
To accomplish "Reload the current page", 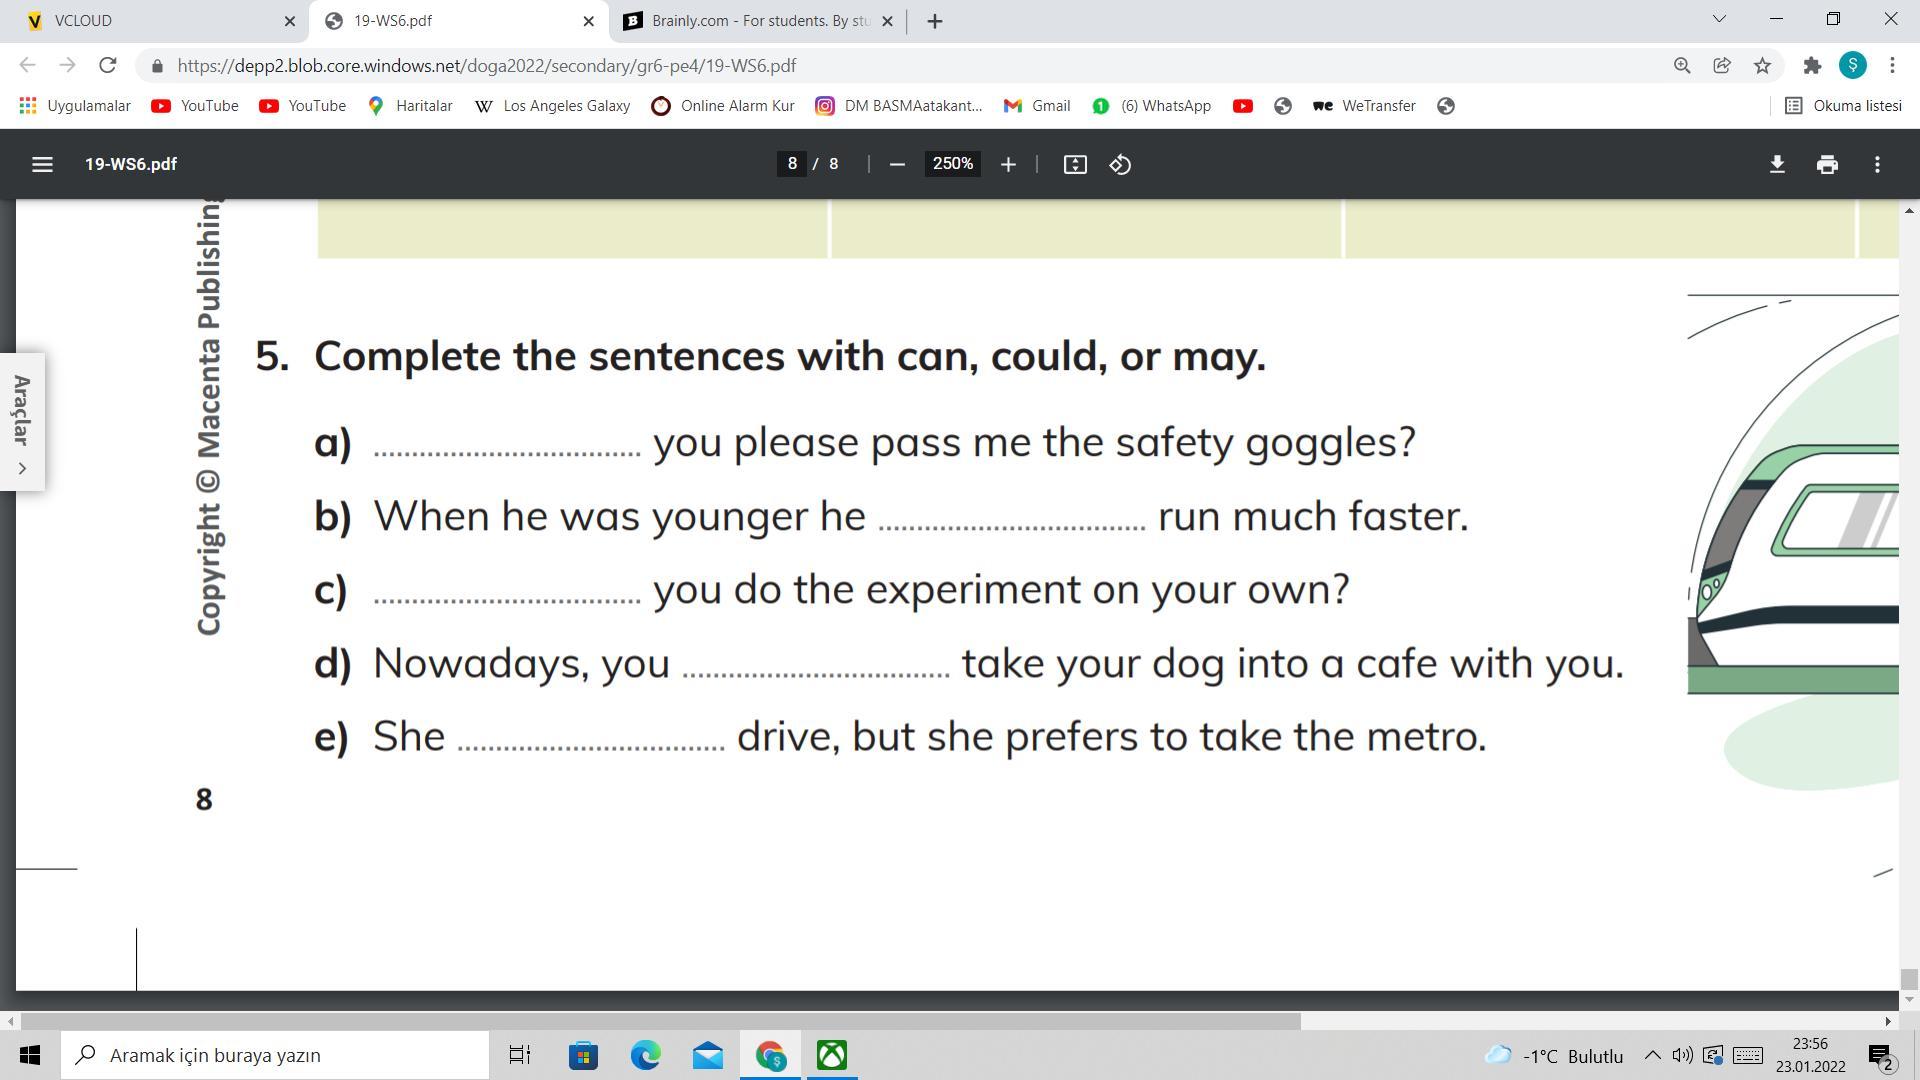I will tap(108, 65).
